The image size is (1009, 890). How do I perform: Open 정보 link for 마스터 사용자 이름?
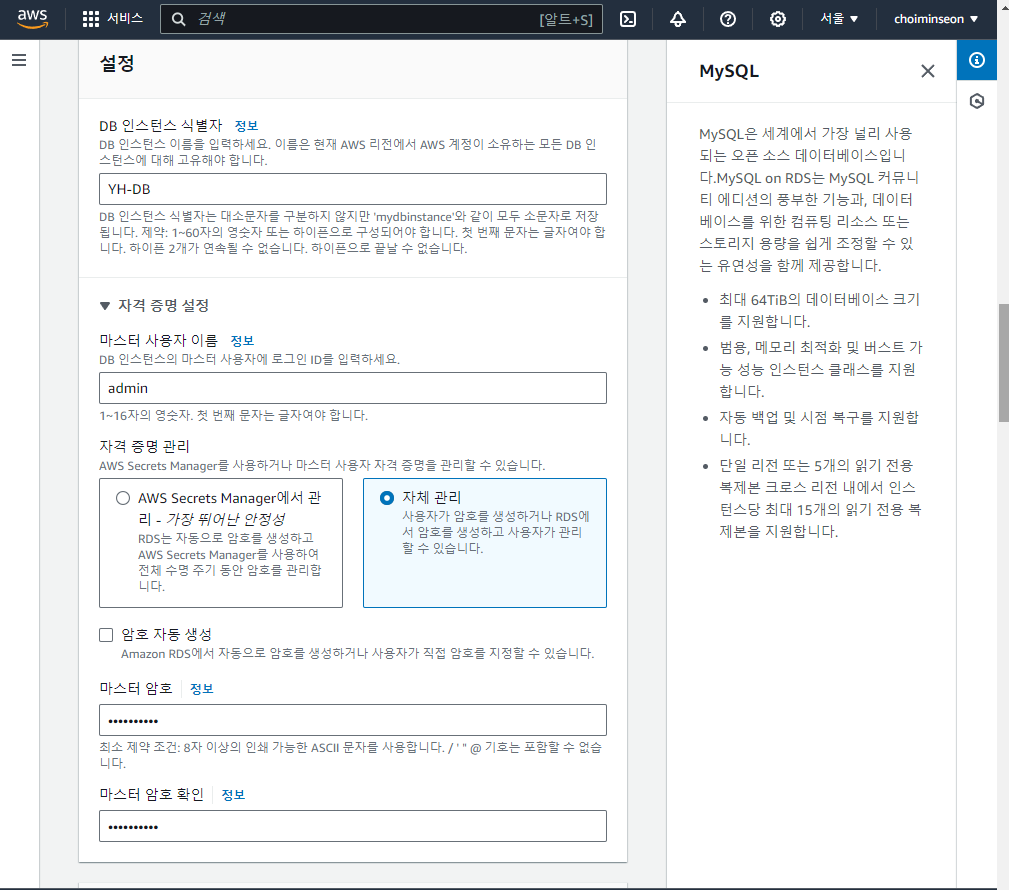pos(242,340)
